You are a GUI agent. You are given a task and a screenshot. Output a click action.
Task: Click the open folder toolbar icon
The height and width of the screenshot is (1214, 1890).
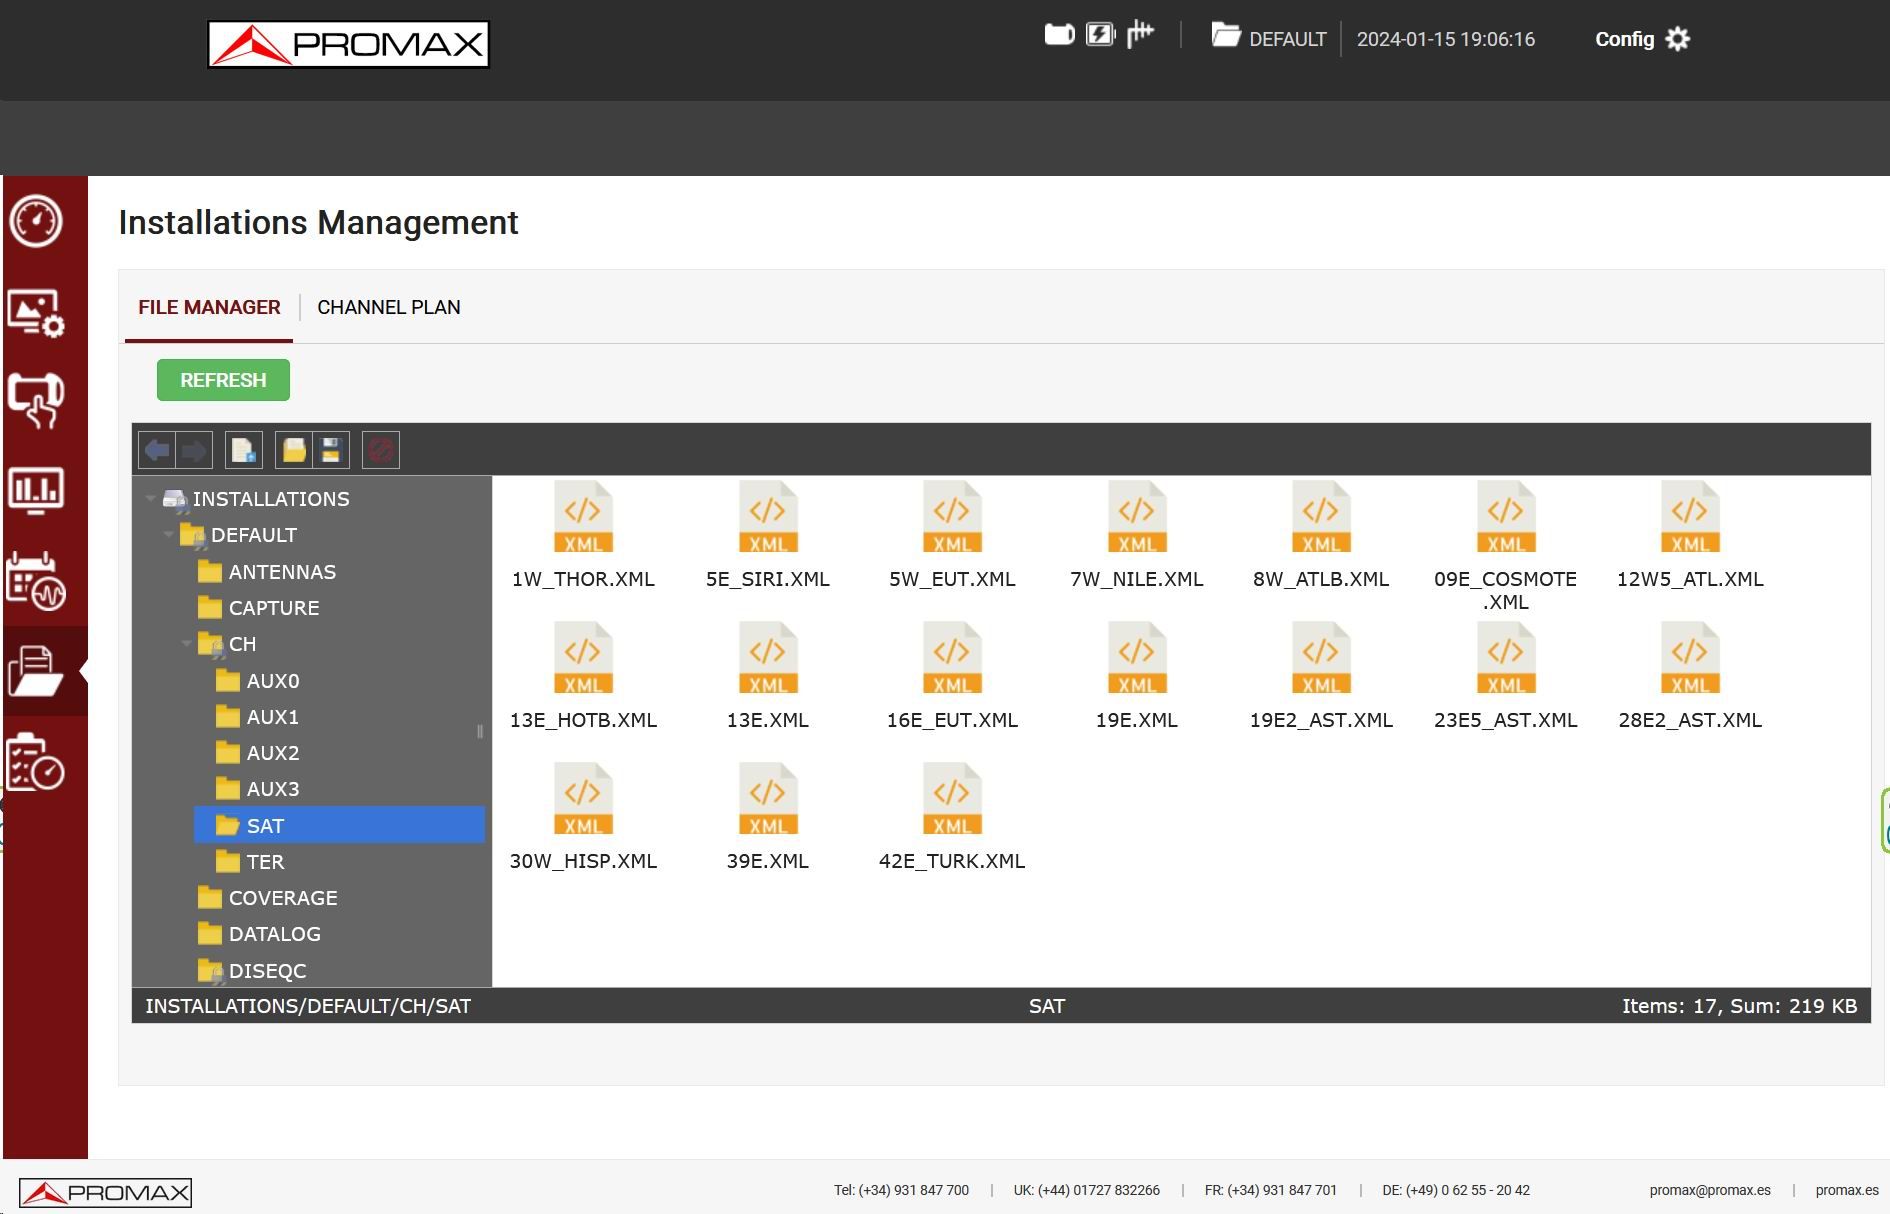(x=294, y=450)
